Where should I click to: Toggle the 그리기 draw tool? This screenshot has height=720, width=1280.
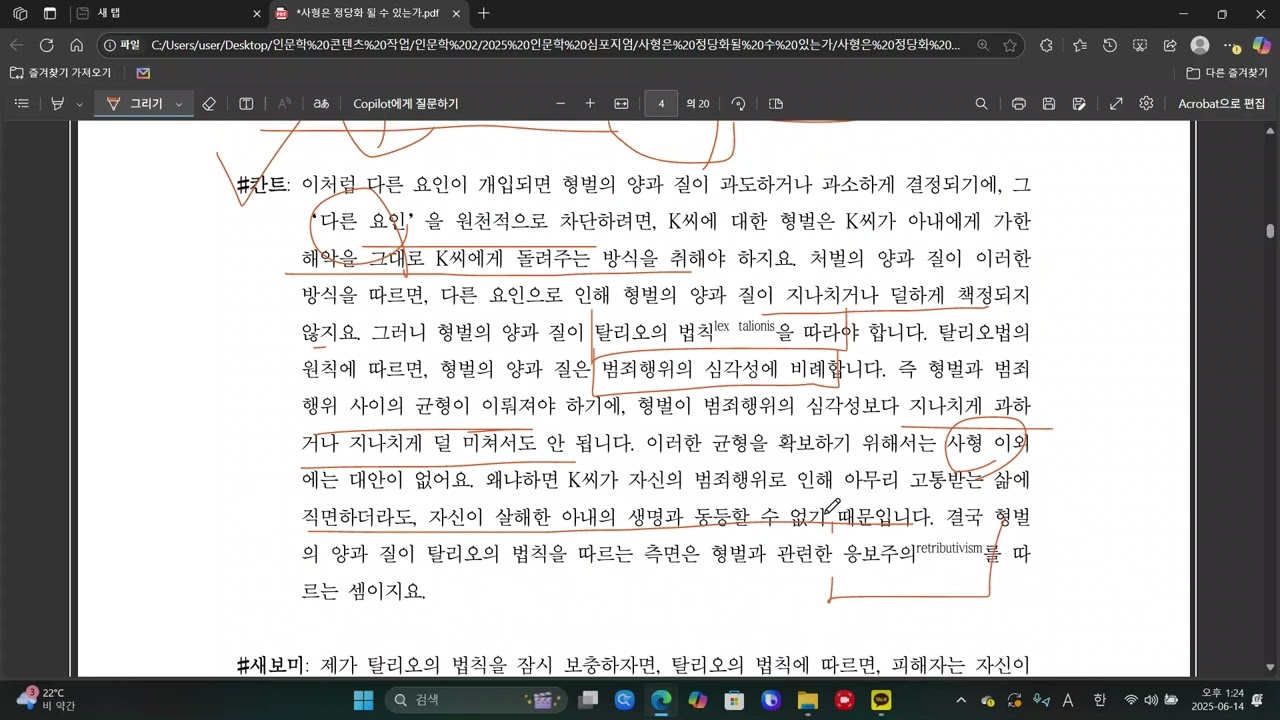pyautogui.click(x=133, y=104)
